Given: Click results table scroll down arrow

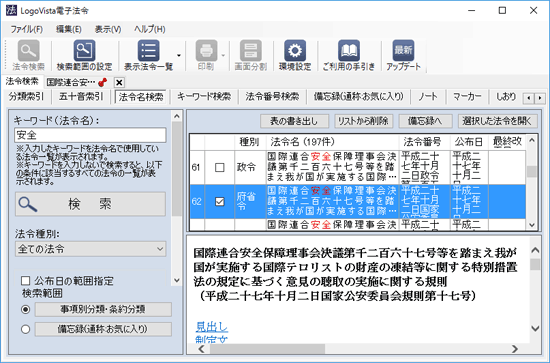Looking at the screenshot, I should [532, 225].
